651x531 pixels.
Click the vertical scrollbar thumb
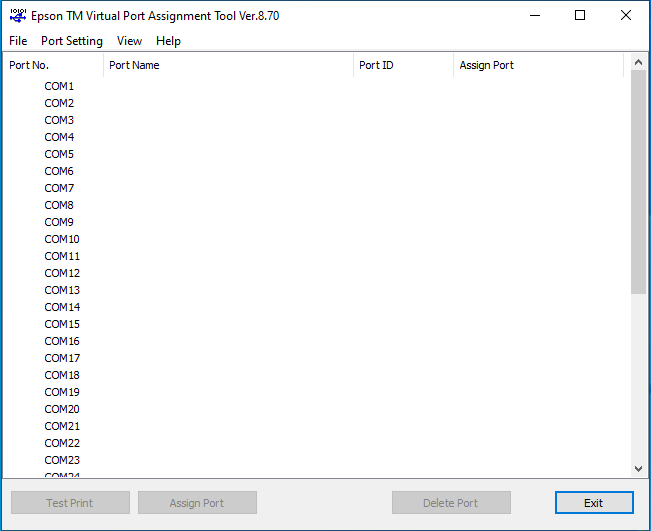[639, 182]
